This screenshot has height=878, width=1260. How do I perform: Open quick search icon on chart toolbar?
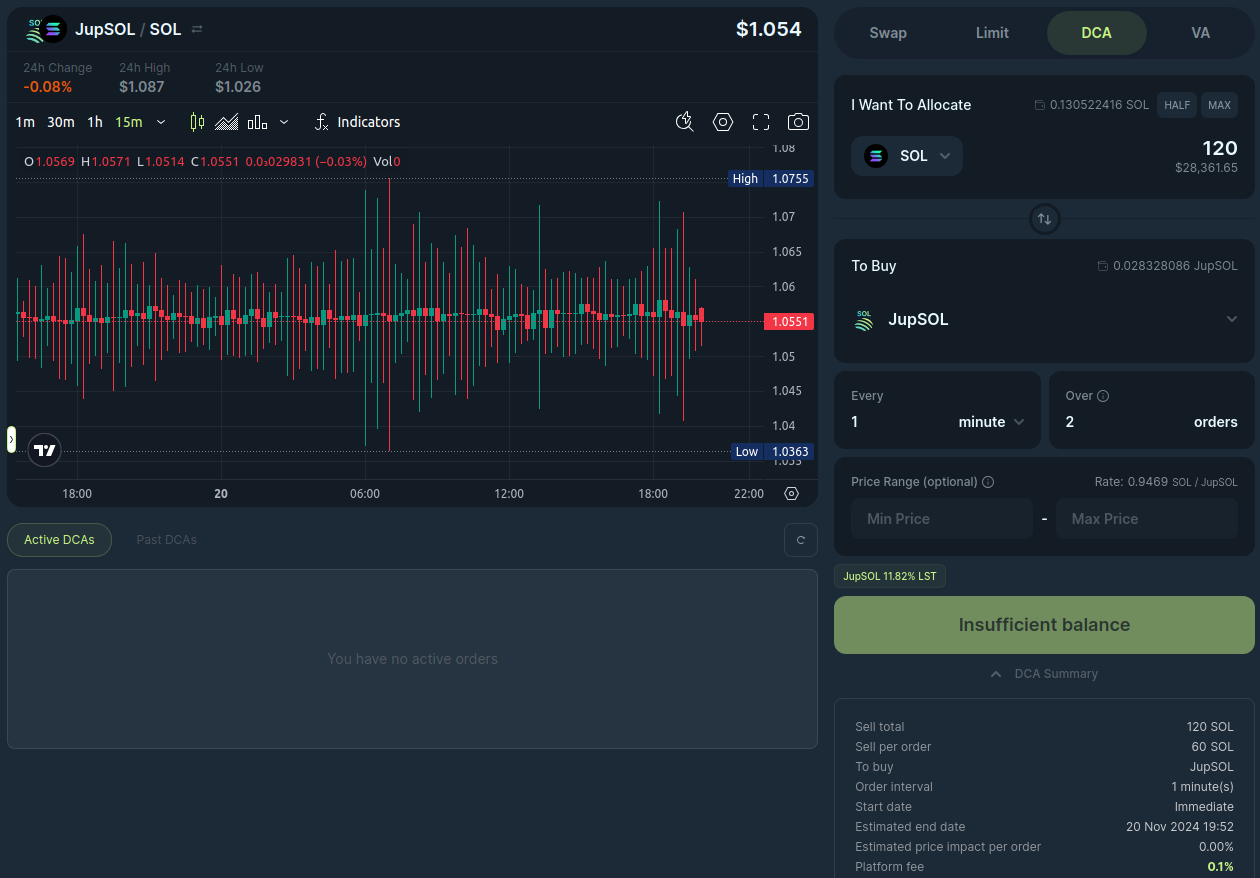(x=685, y=122)
